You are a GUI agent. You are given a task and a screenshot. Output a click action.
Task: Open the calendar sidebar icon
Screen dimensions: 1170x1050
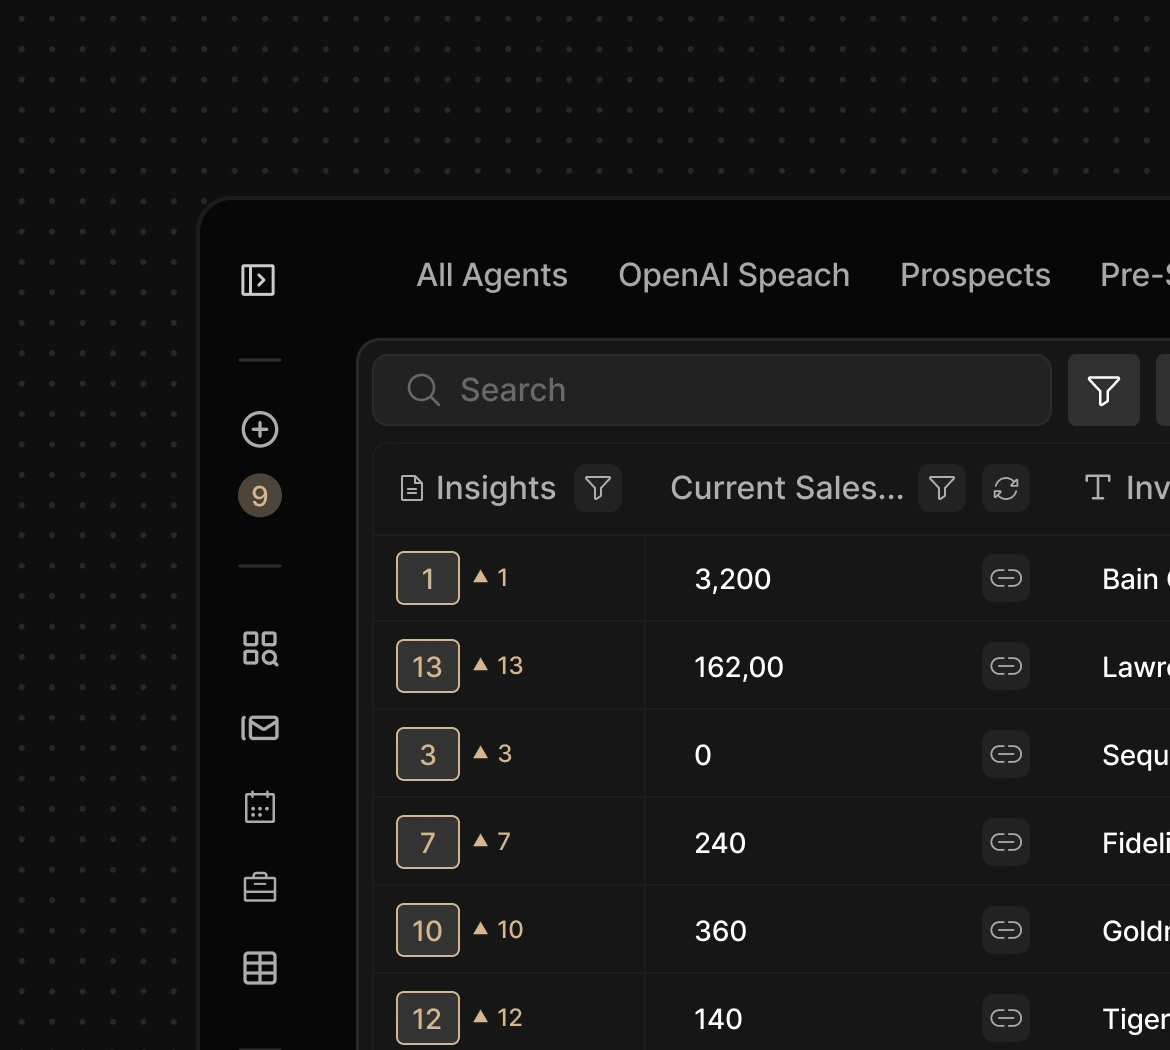click(260, 807)
